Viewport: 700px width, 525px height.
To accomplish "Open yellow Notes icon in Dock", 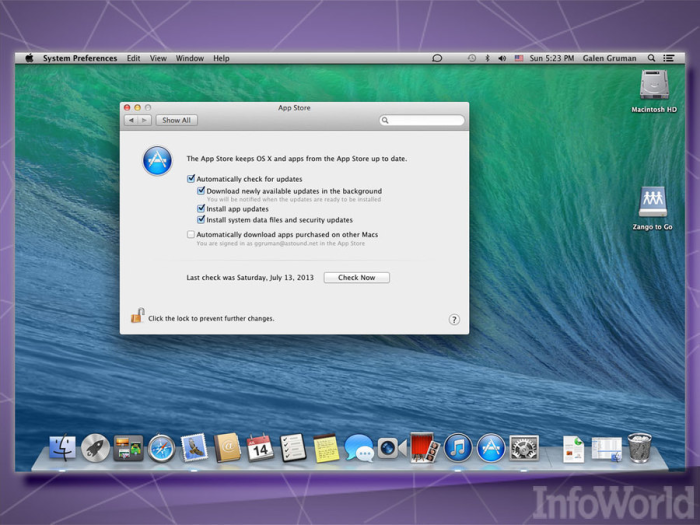I will [x=326, y=448].
